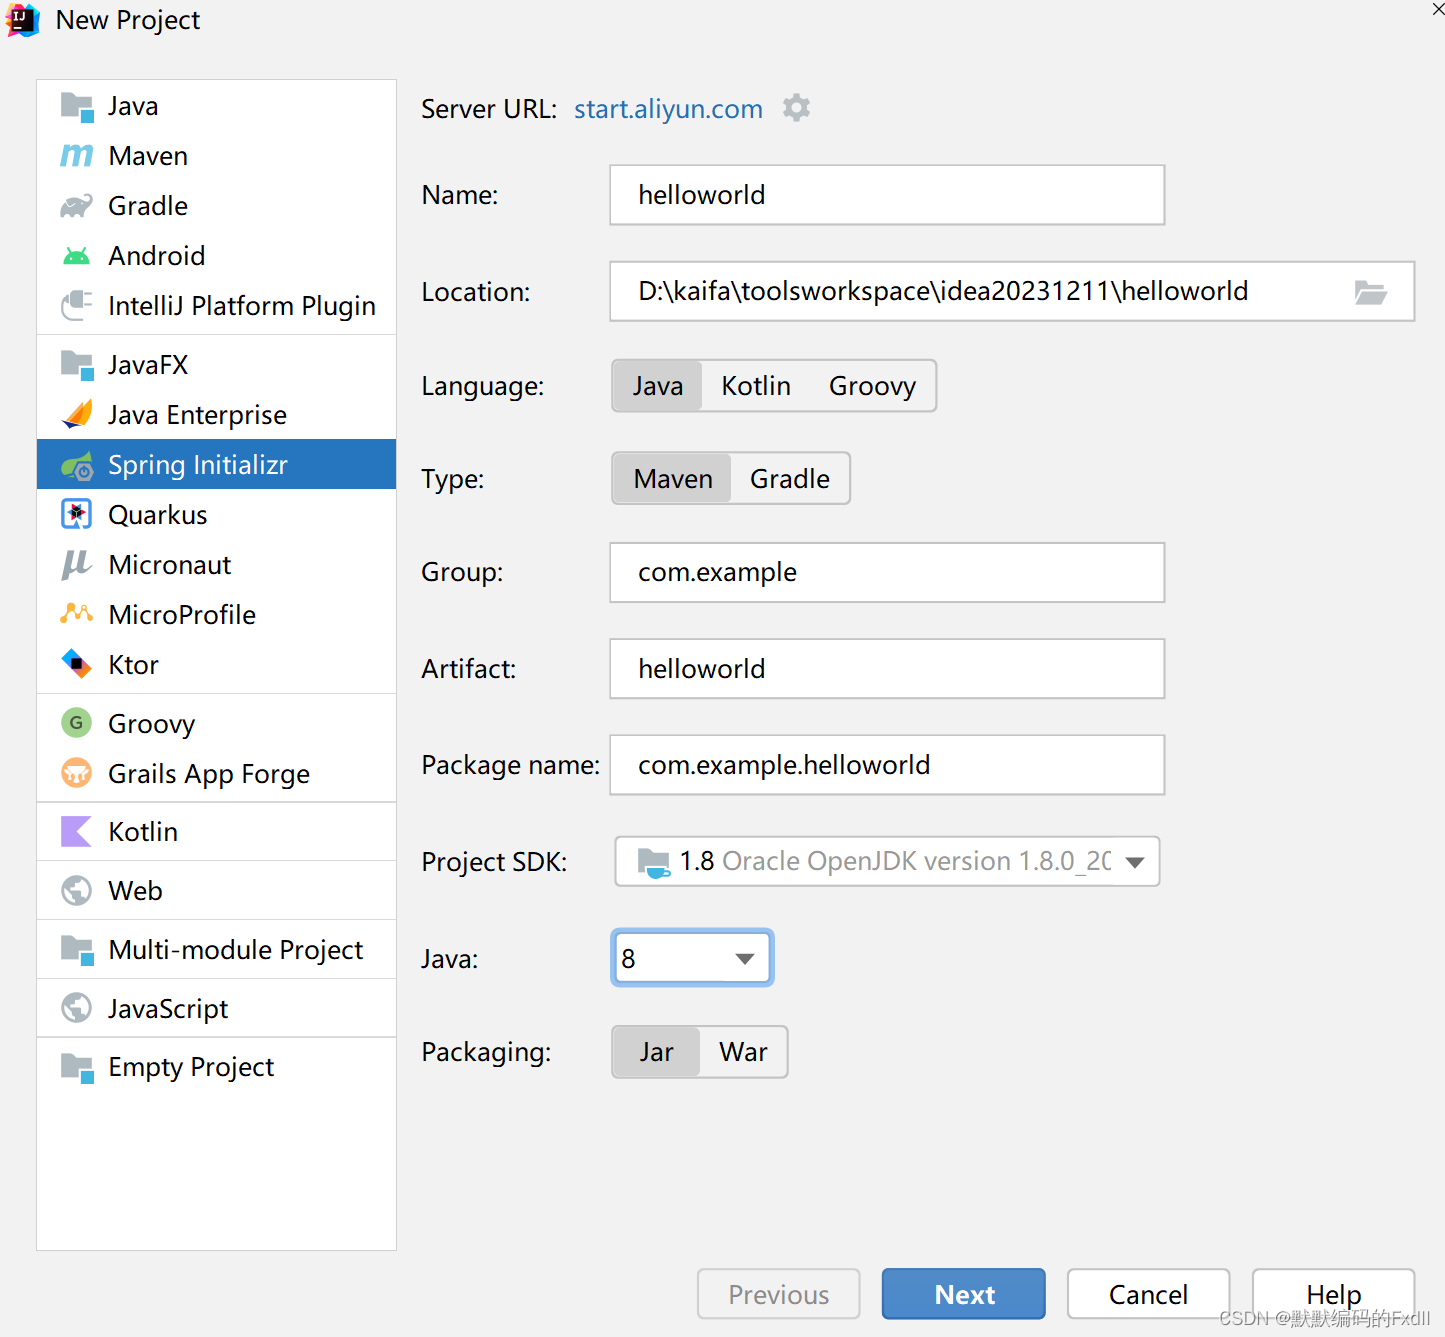Click the Cancel button

[1149, 1294]
